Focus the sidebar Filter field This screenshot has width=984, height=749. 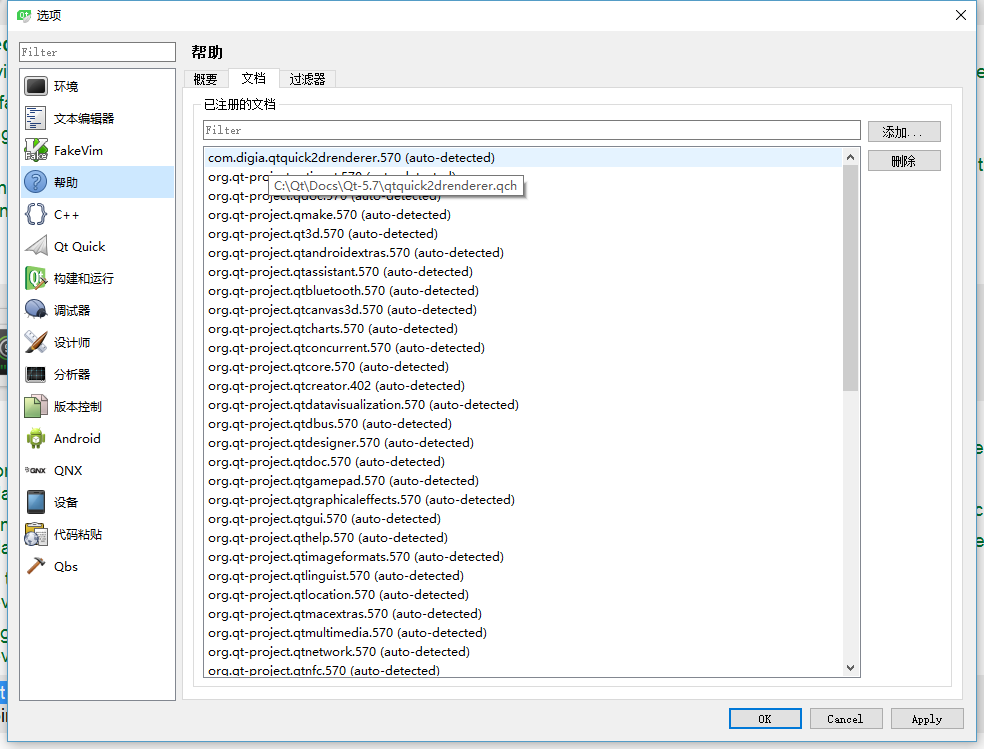tap(97, 52)
